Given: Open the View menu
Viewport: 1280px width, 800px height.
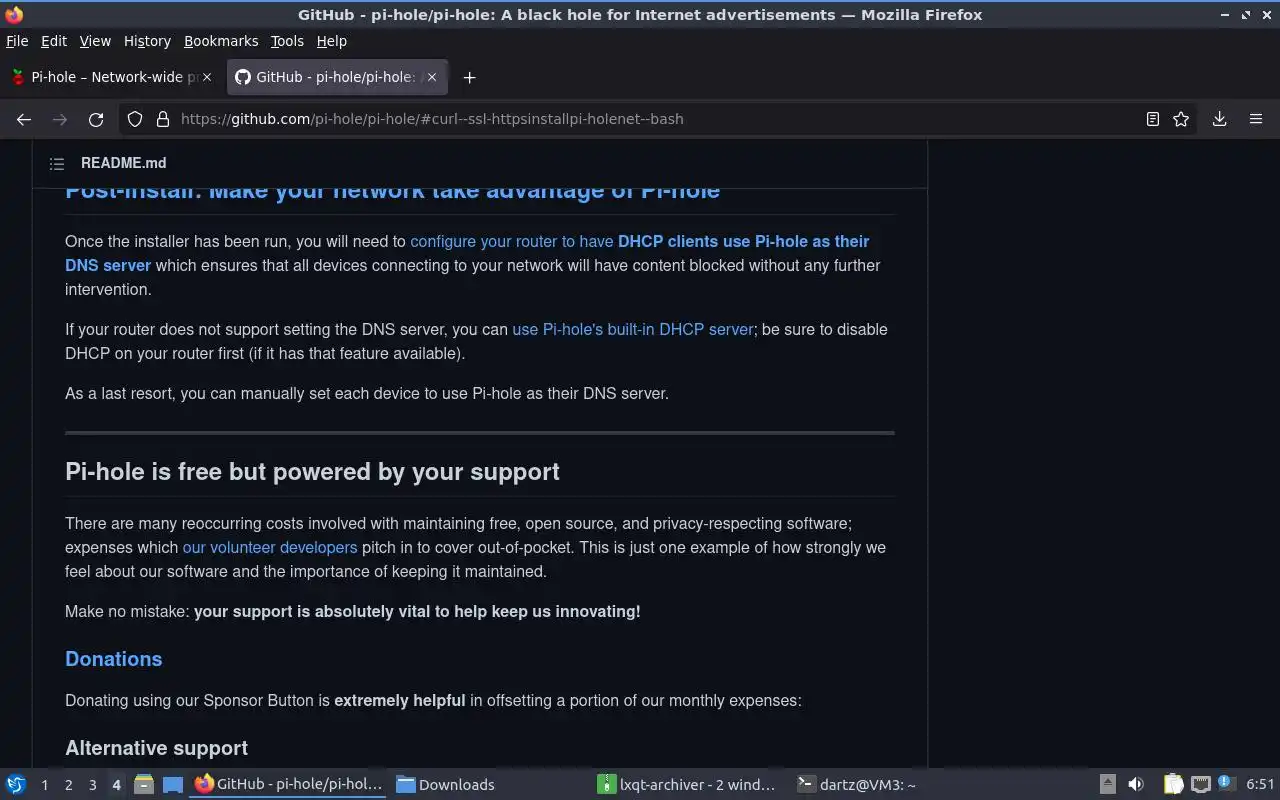Looking at the screenshot, I should 95,41.
